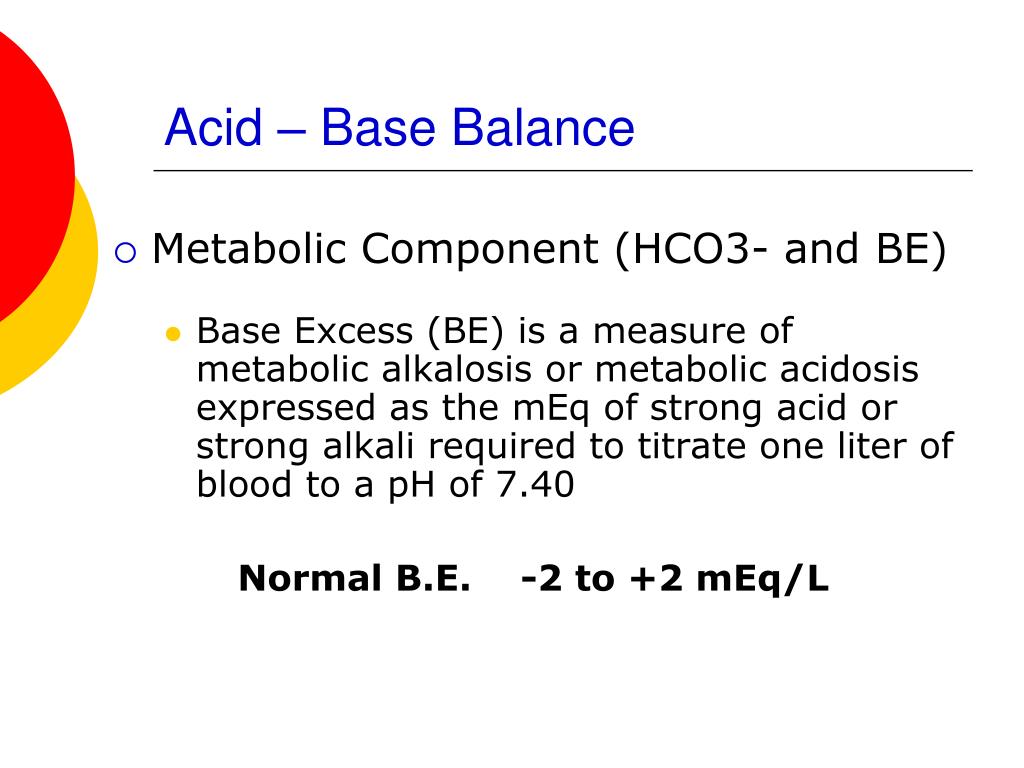Click the words Base Excess (BE)
1024x768 pixels.
(351, 330)
